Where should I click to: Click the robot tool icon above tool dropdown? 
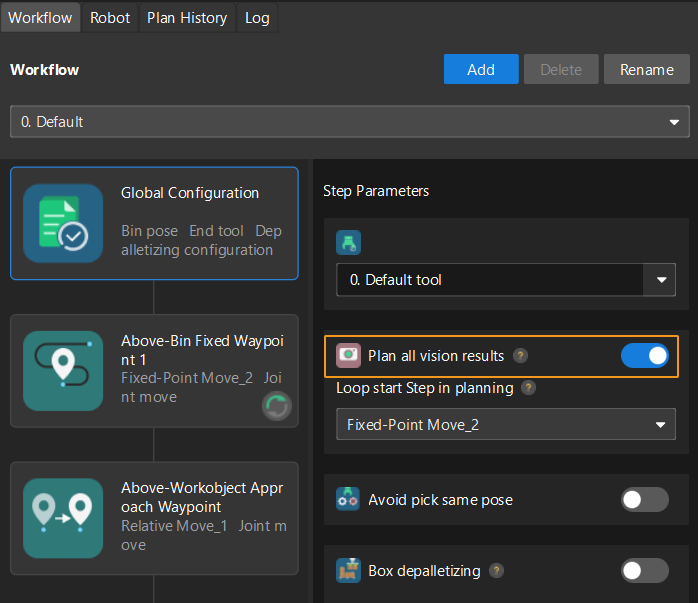point(349,242)
